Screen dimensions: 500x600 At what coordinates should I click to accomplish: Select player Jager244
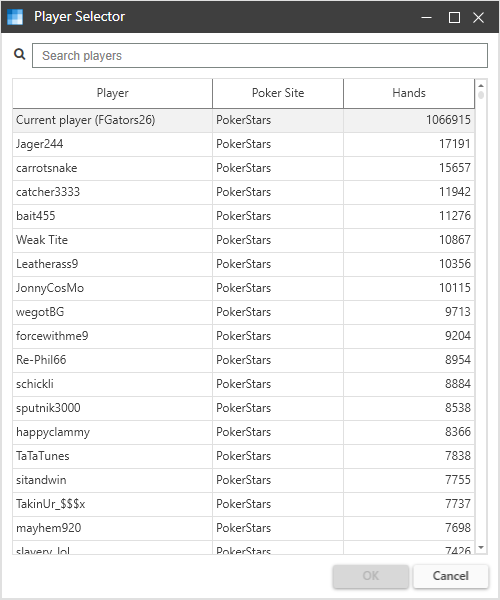[x=243, y=144]
